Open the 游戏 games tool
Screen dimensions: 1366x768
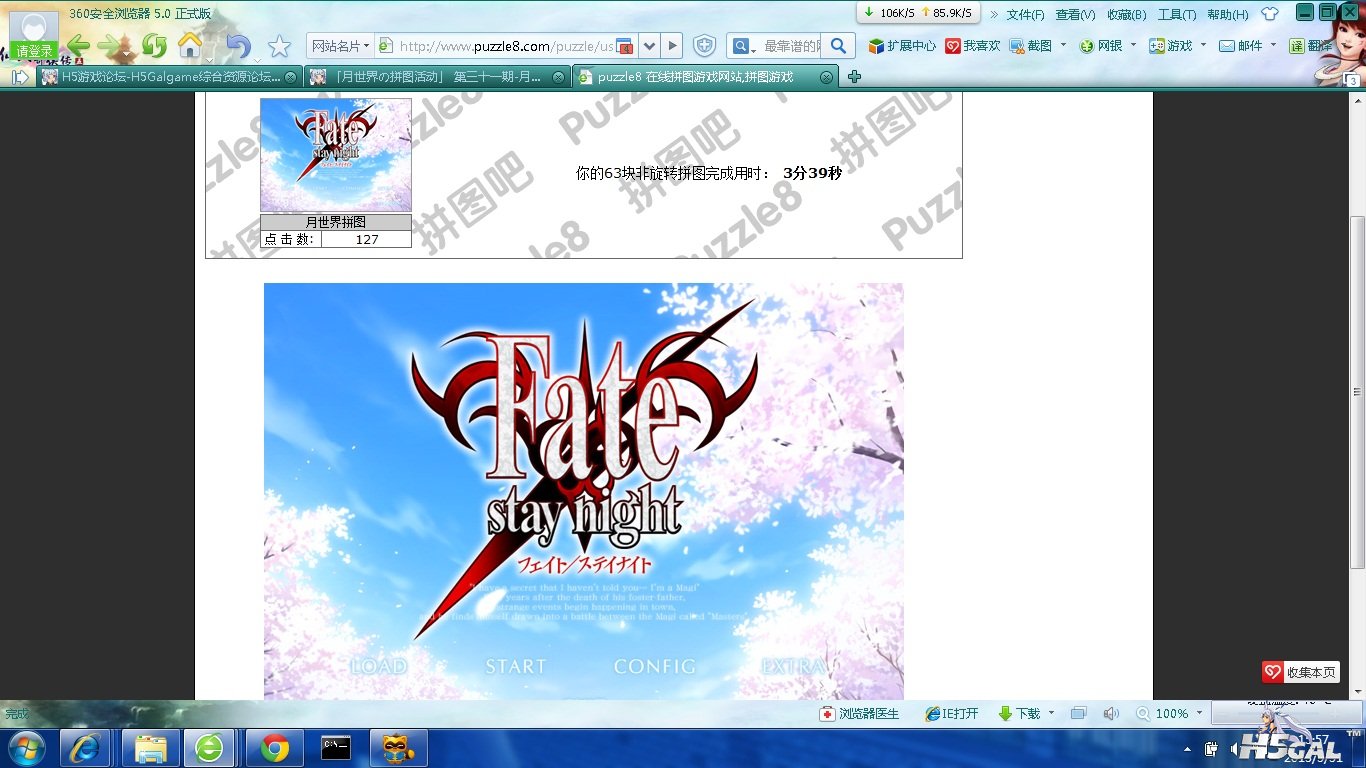point(1171,46)
